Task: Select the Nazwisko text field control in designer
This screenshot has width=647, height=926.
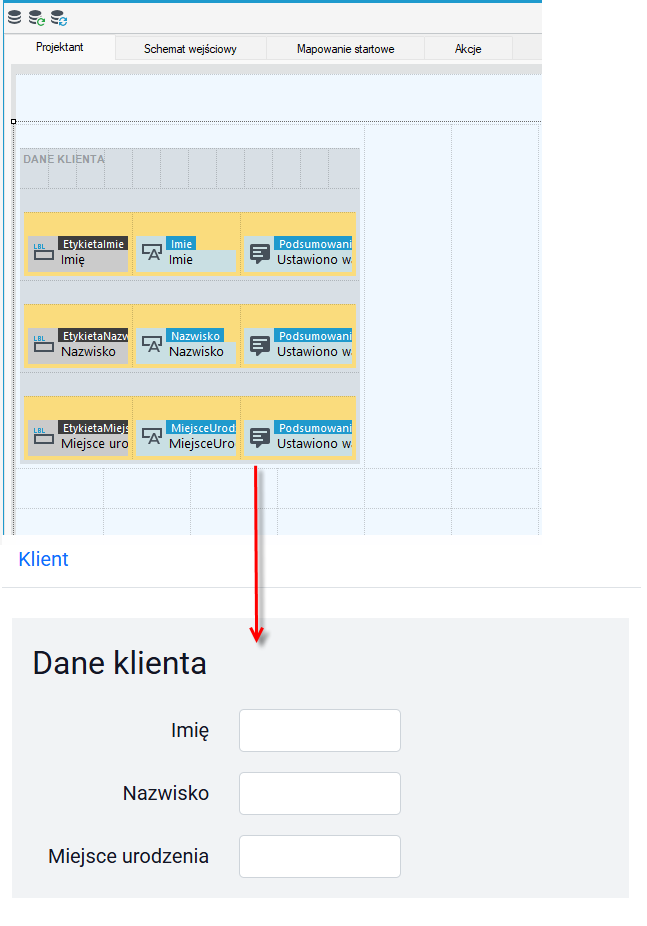Action: click(186, 344)
